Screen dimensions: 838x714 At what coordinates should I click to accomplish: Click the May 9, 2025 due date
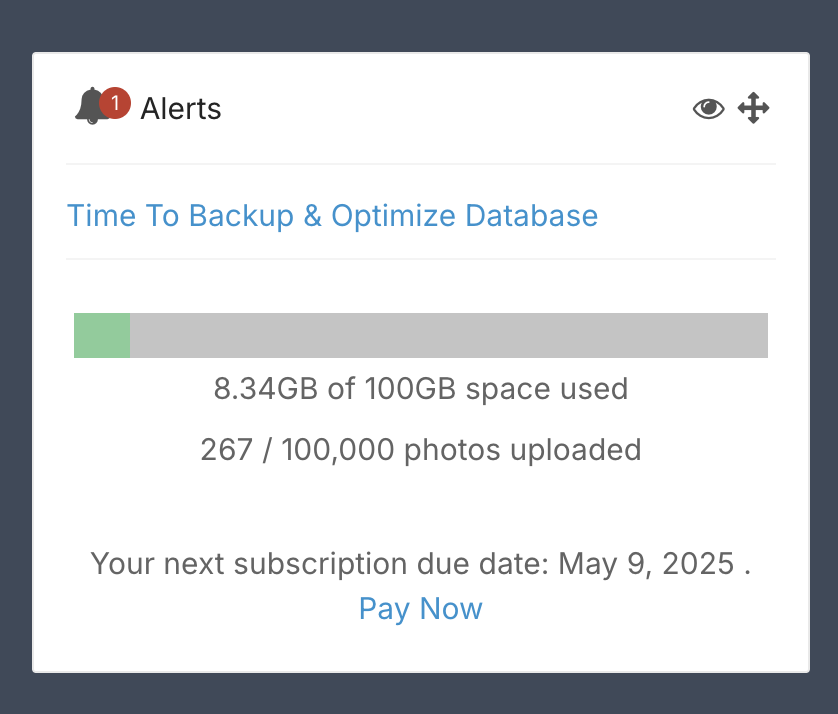646,564
